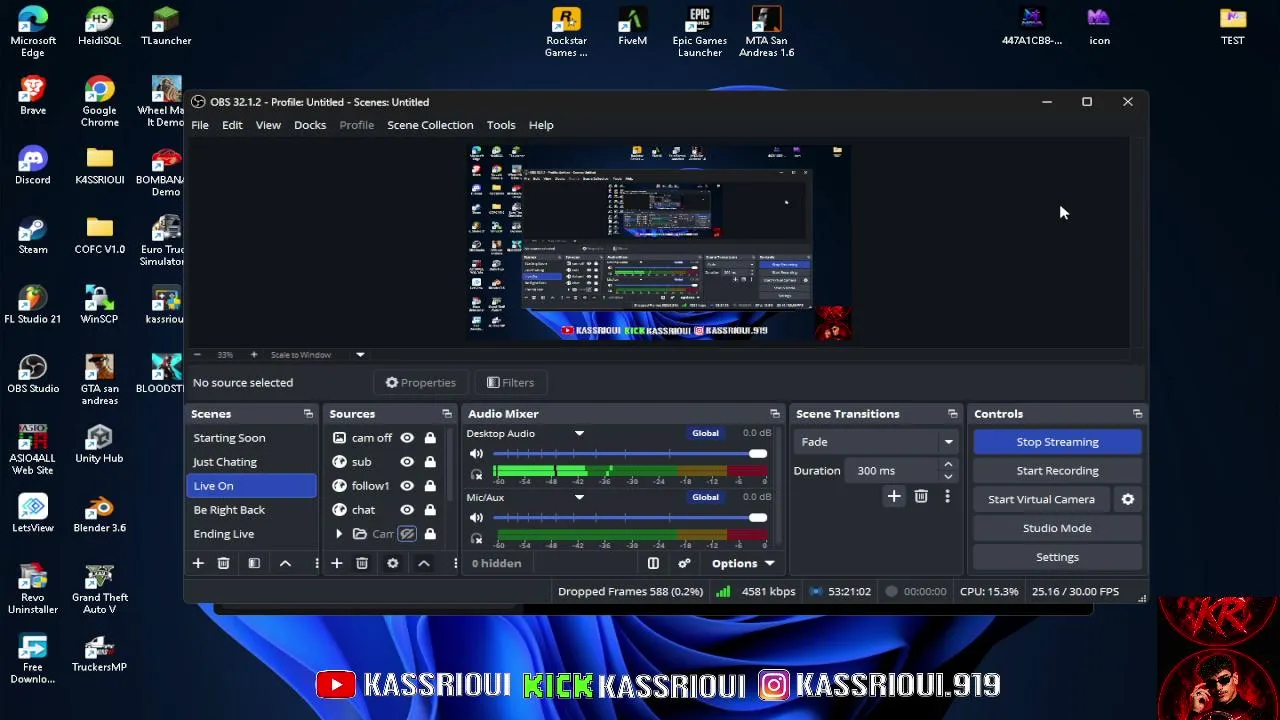Screen dimensions: 1280x720
Task: Unlock the chat source
Action: [430, 510]
